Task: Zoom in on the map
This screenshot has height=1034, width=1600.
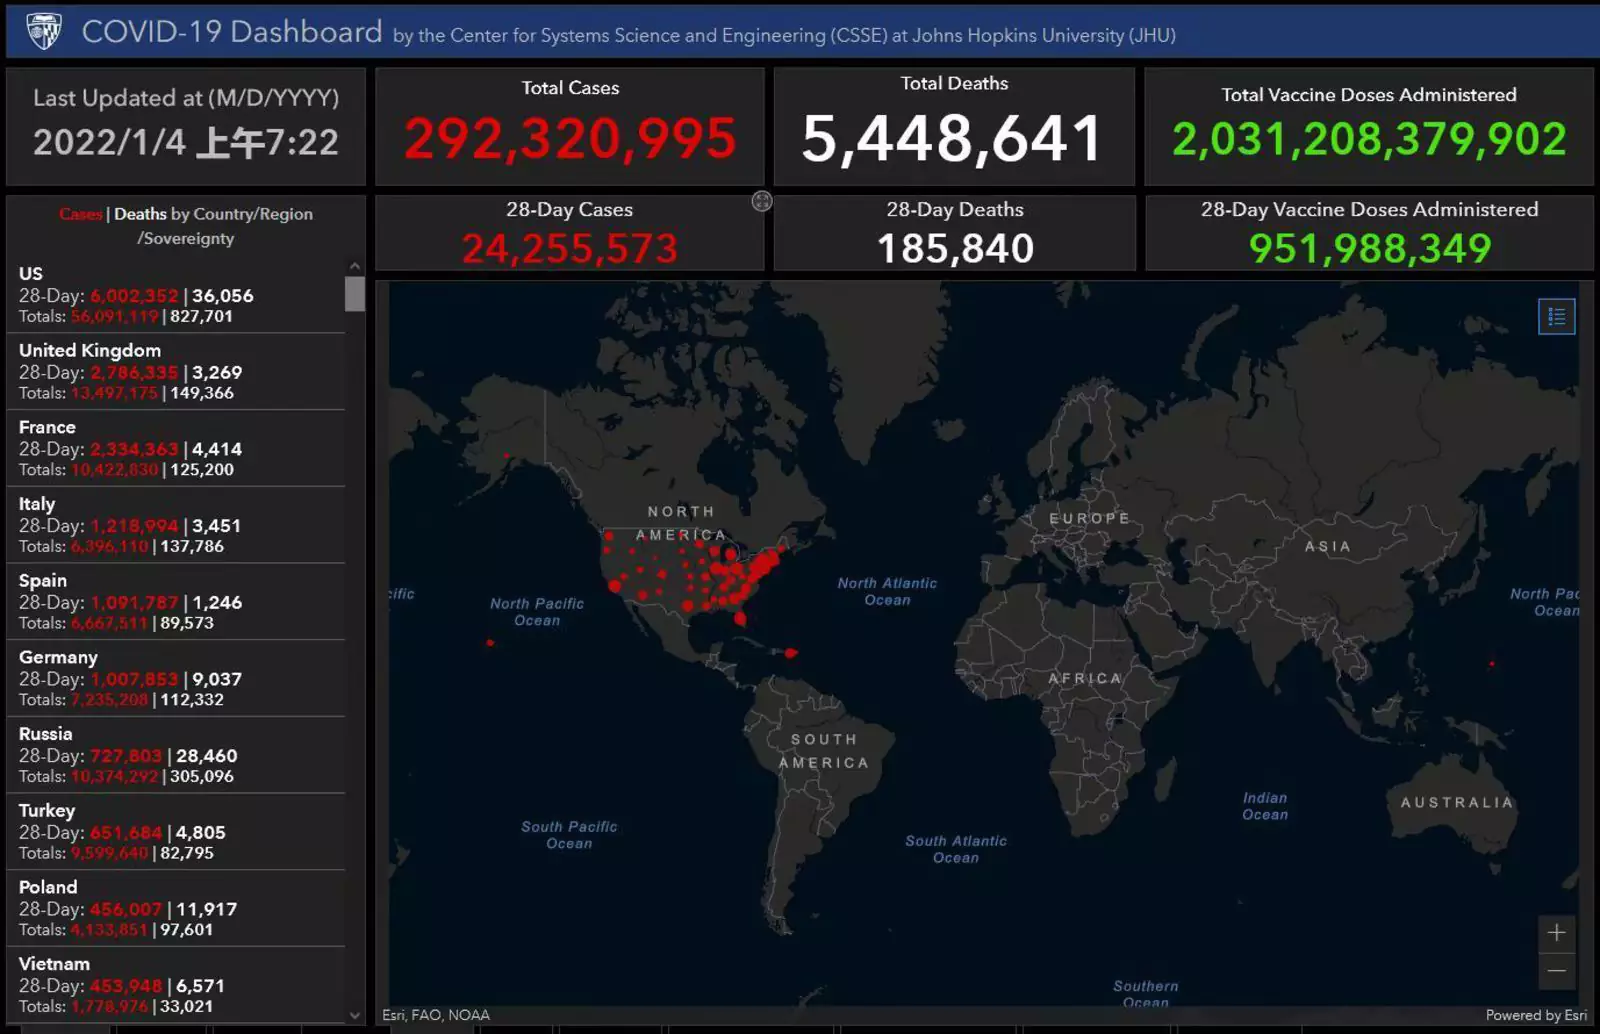Action: coord(1556,933)
